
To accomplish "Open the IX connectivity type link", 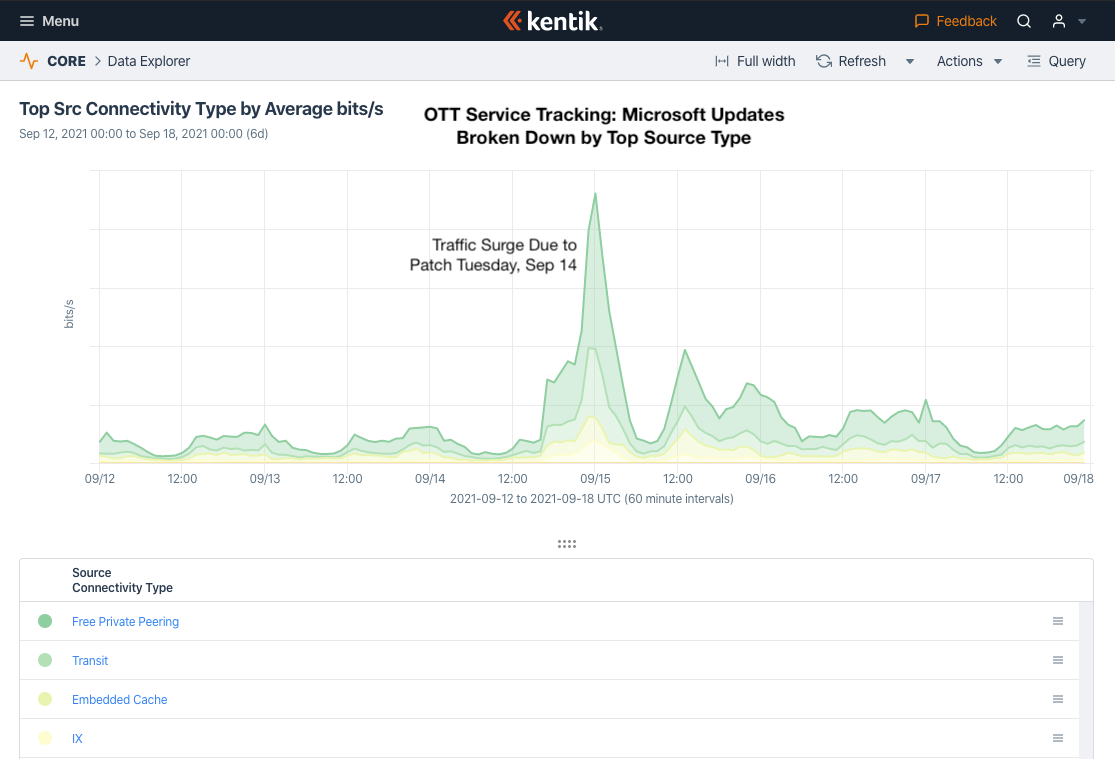I will tap(77, 738).
